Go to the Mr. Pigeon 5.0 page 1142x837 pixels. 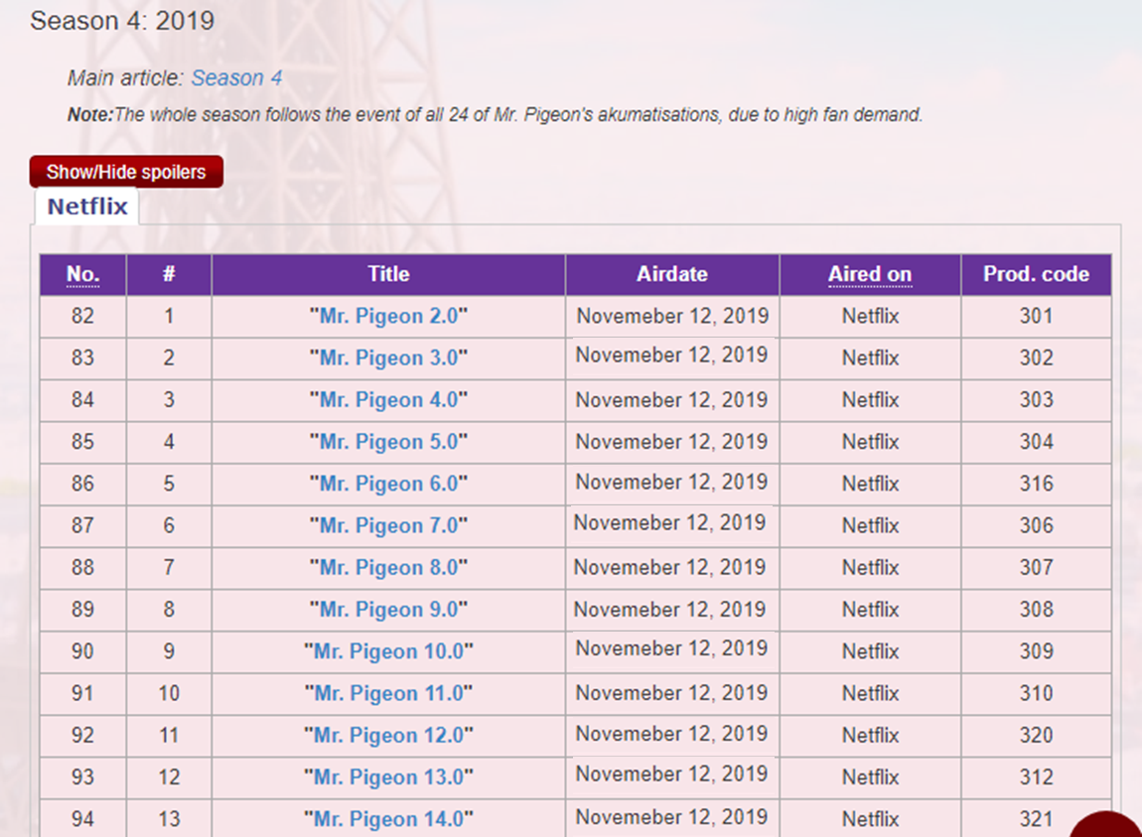(x=388, y=442)
